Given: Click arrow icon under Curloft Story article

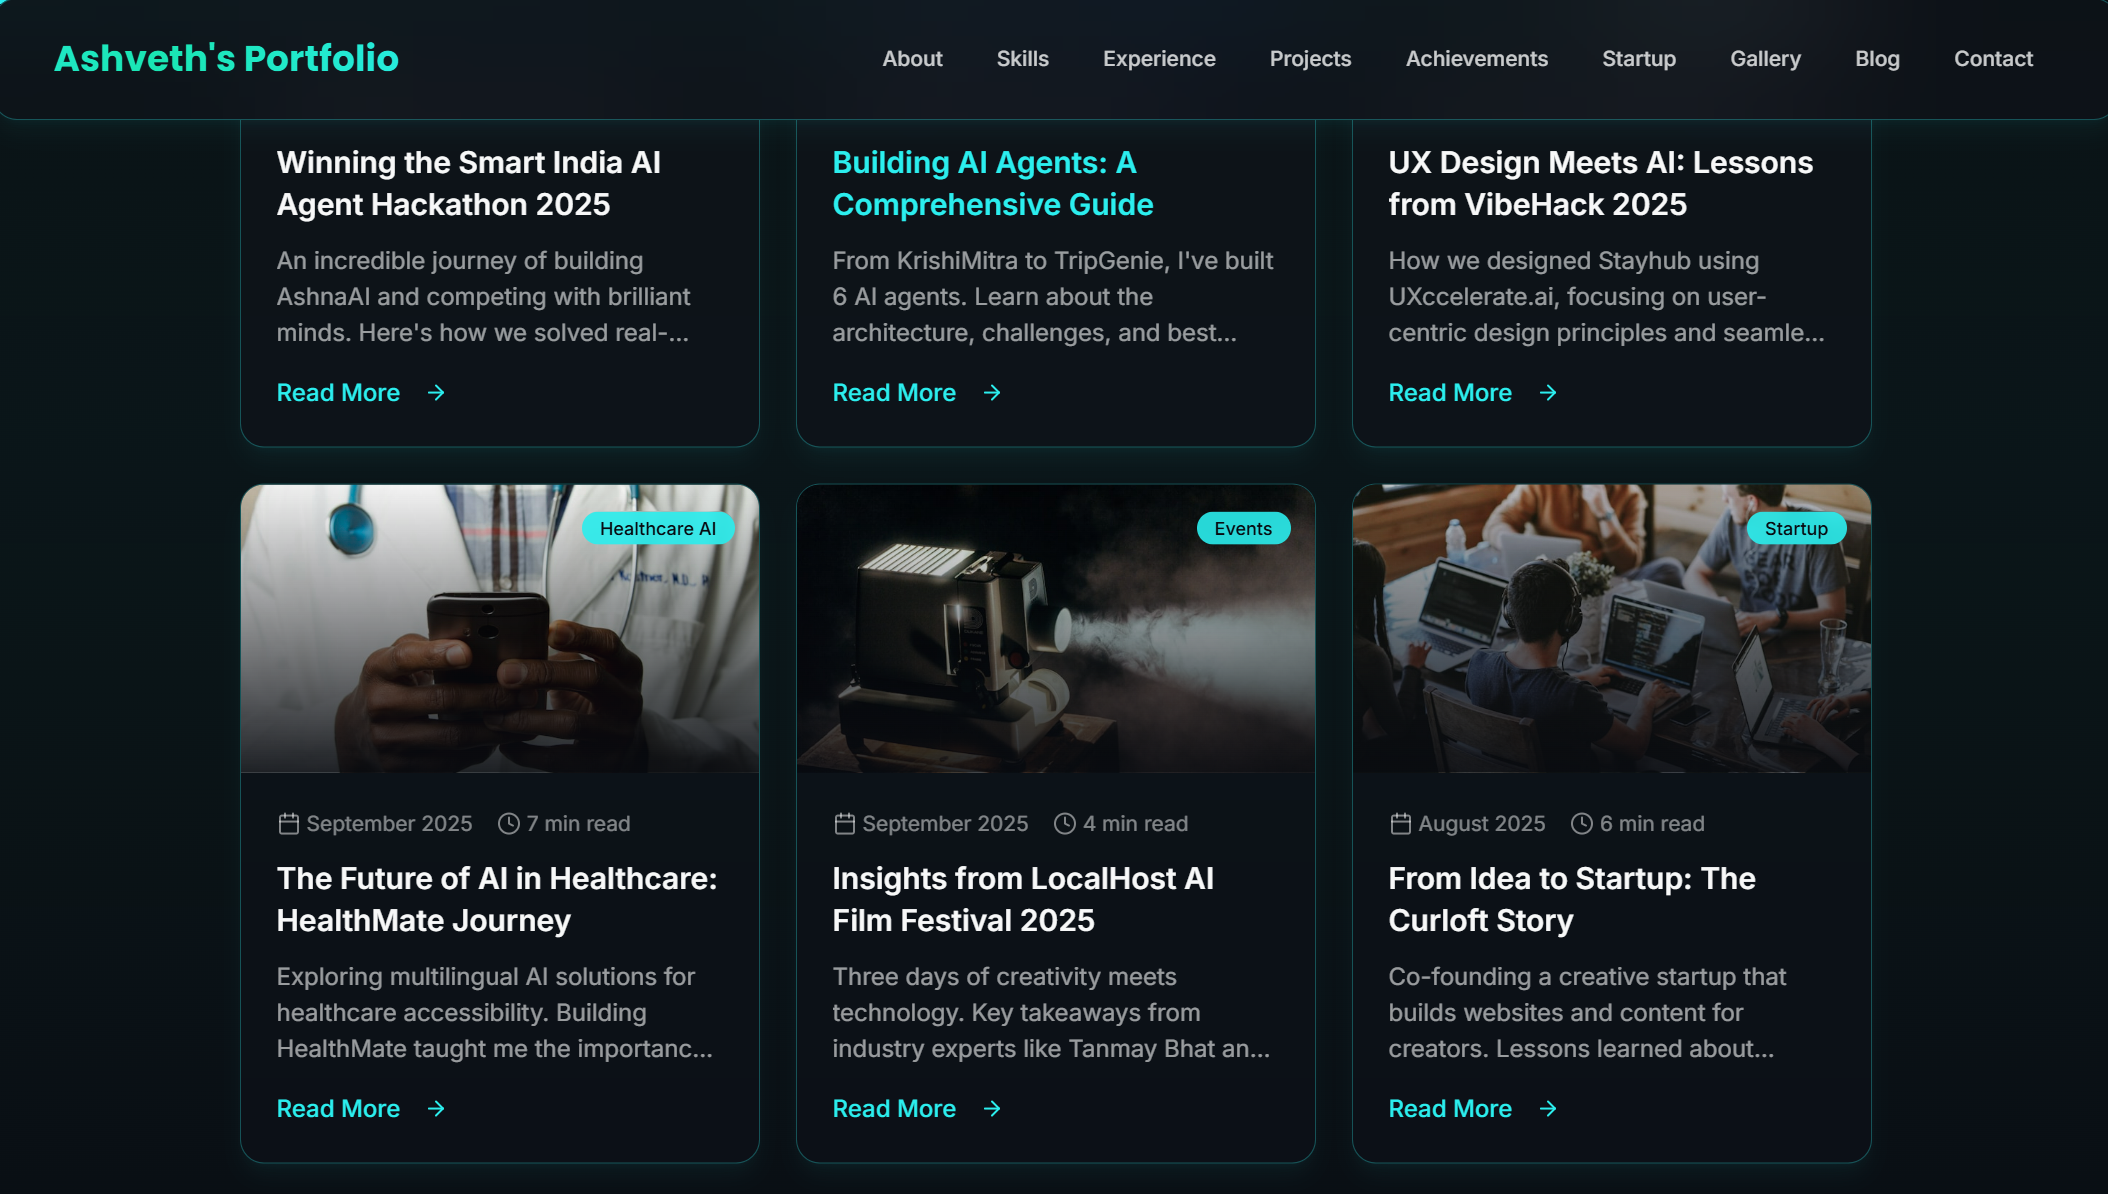Looking at the screenshot, I should pyautogui.click(x=1548, y=1109).
